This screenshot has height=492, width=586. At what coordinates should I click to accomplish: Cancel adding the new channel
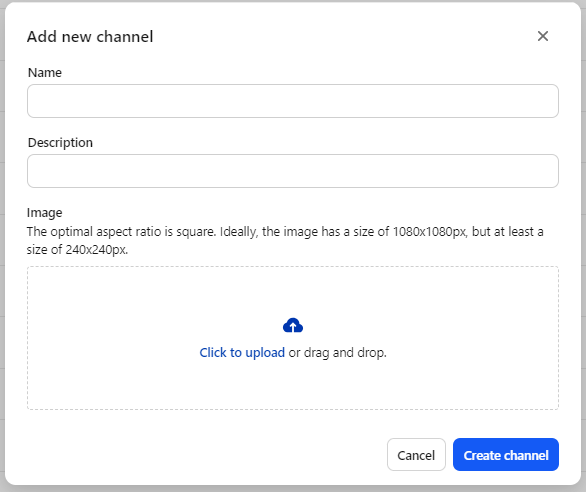tap(416, 455)
